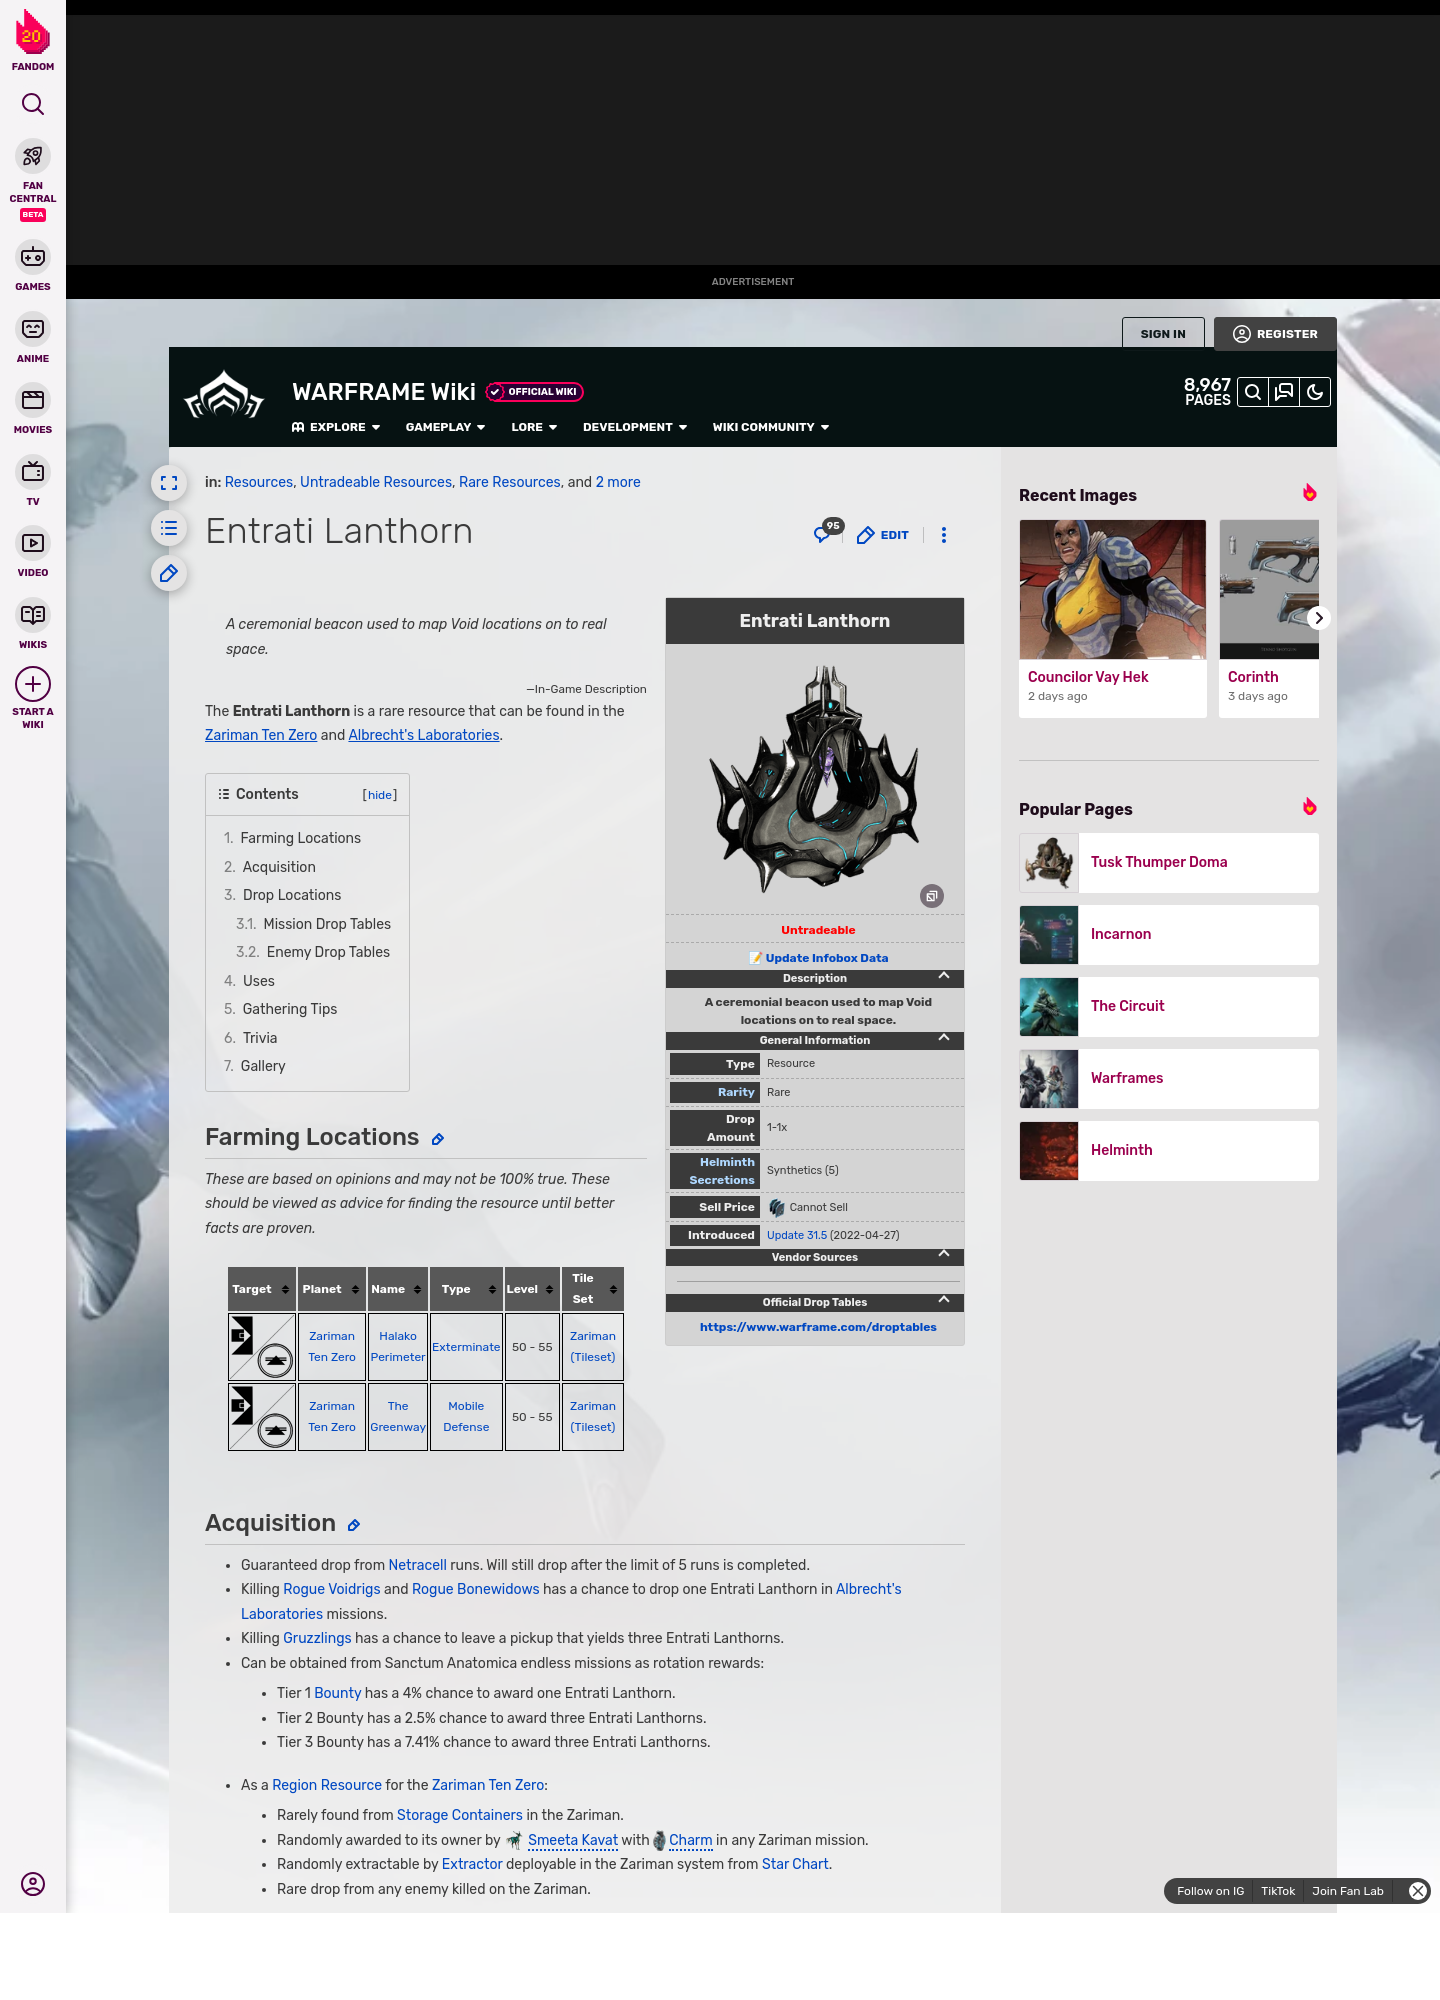Open the wiki Discuss speech bubbles icon
This screenshot has height=2000, width=1440.
click(1284, 392)
